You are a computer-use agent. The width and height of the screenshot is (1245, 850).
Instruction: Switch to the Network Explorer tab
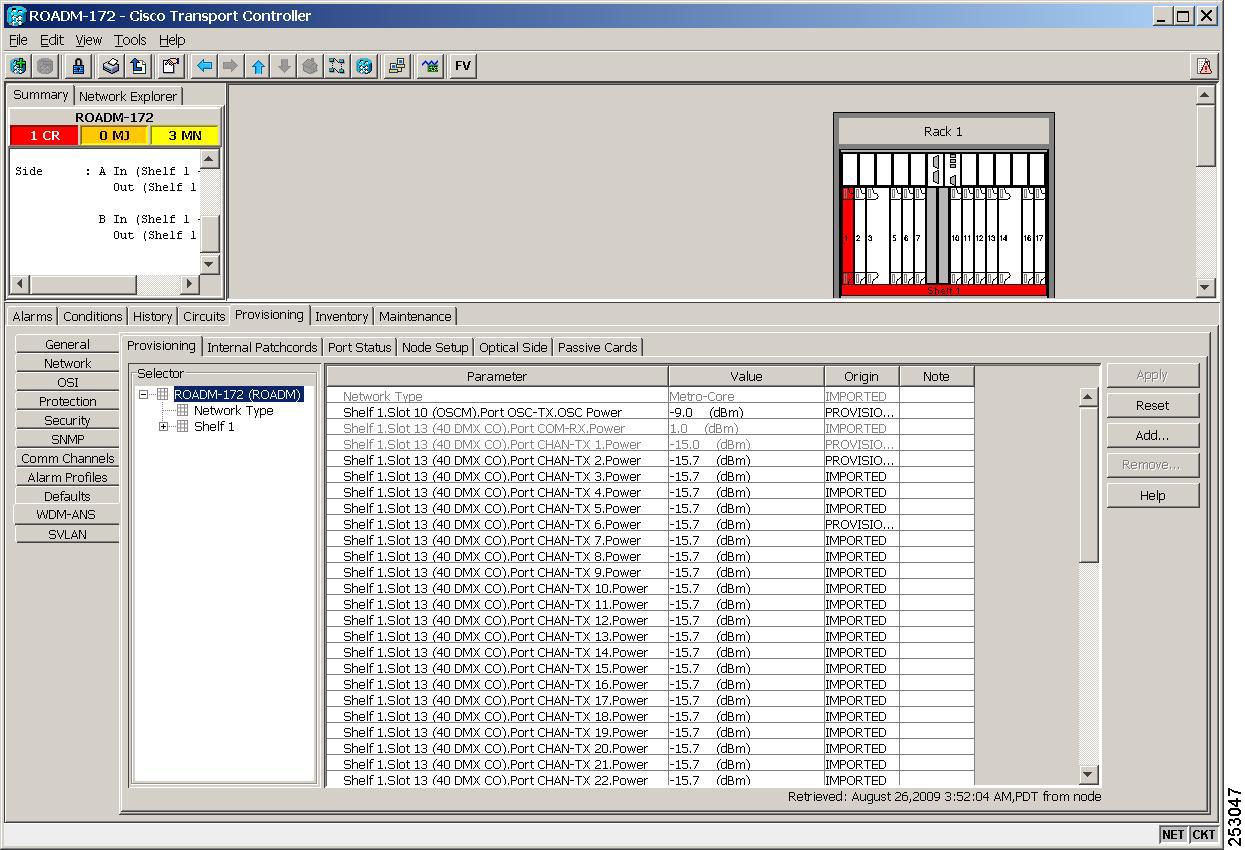128,96
